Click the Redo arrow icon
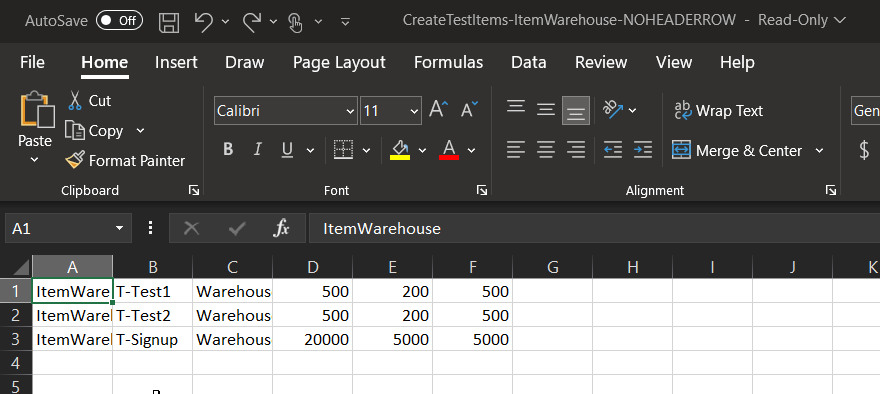The image size is (880, 394). click(x=253, y=21)
